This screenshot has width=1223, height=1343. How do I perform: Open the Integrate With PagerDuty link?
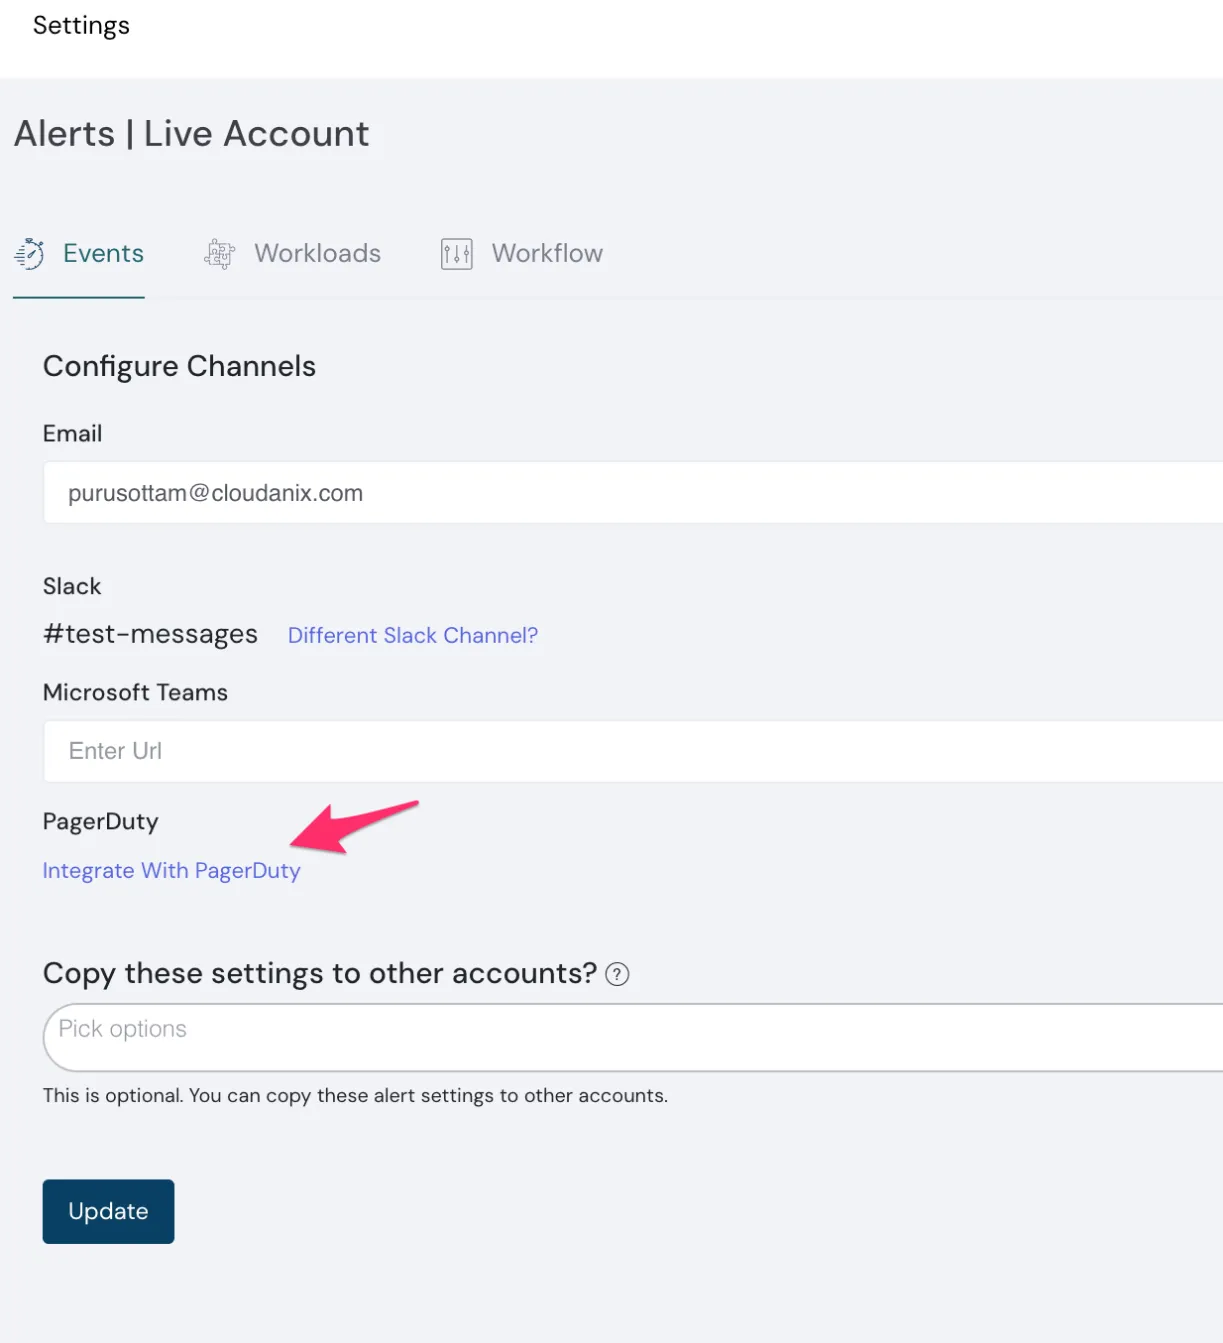(171, 871)
